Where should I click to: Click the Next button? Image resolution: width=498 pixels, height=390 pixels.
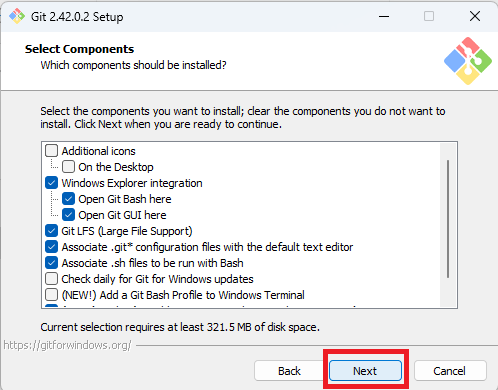(365, 371)
